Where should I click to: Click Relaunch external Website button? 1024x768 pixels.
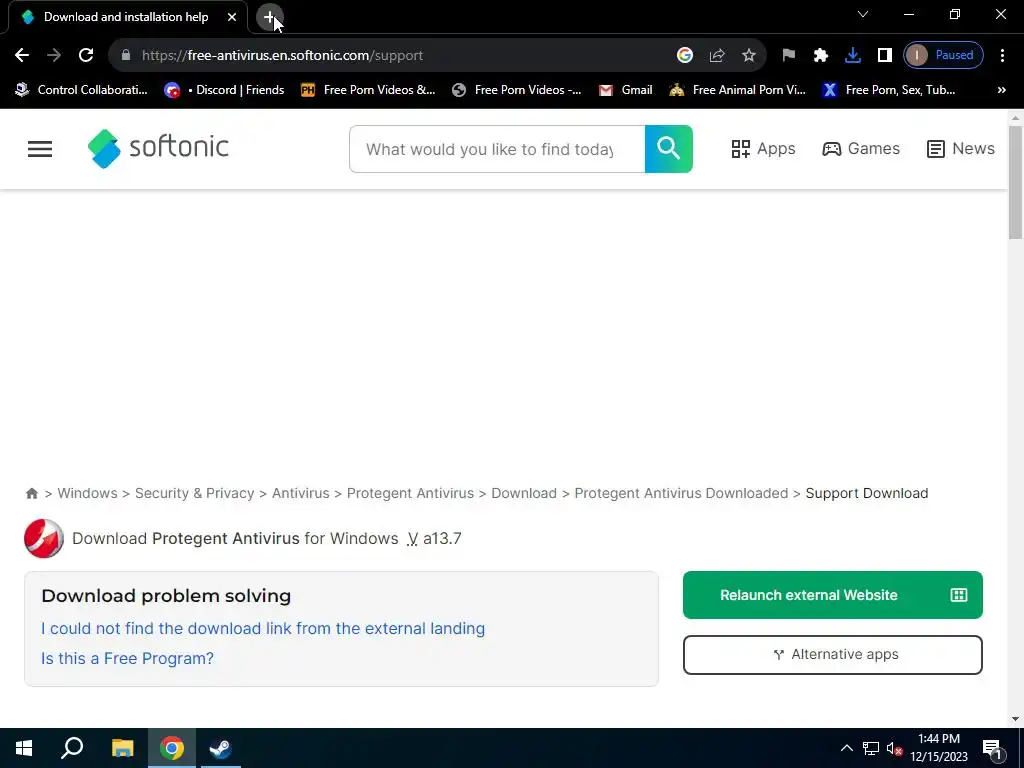click(x=833, y=595)
